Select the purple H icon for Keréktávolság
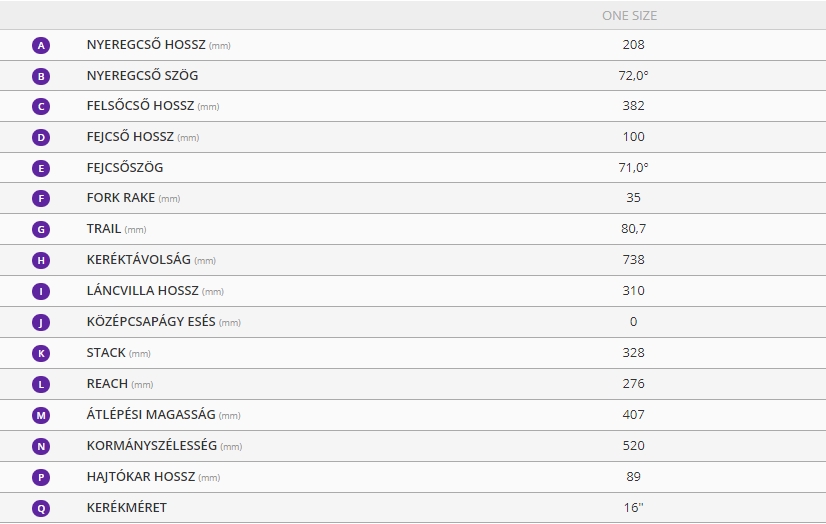This screenshot has width=826, height=524. [x=41, y=260]
